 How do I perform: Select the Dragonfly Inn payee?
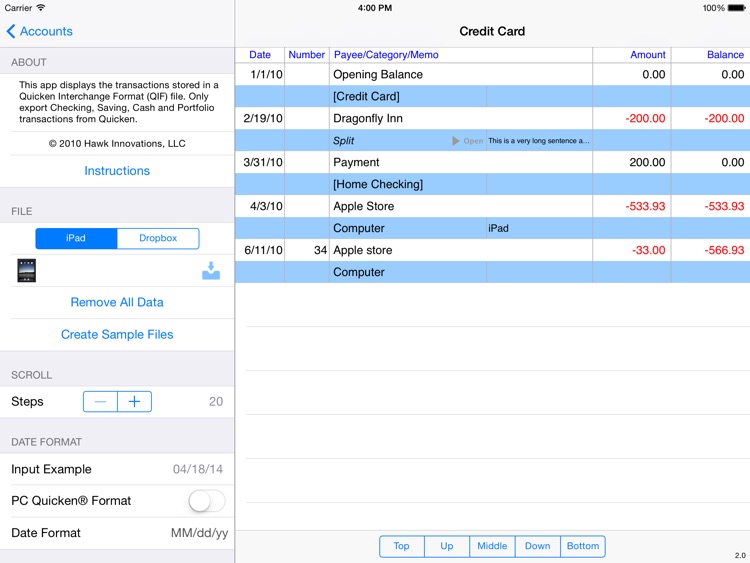[x=368, y=118]
